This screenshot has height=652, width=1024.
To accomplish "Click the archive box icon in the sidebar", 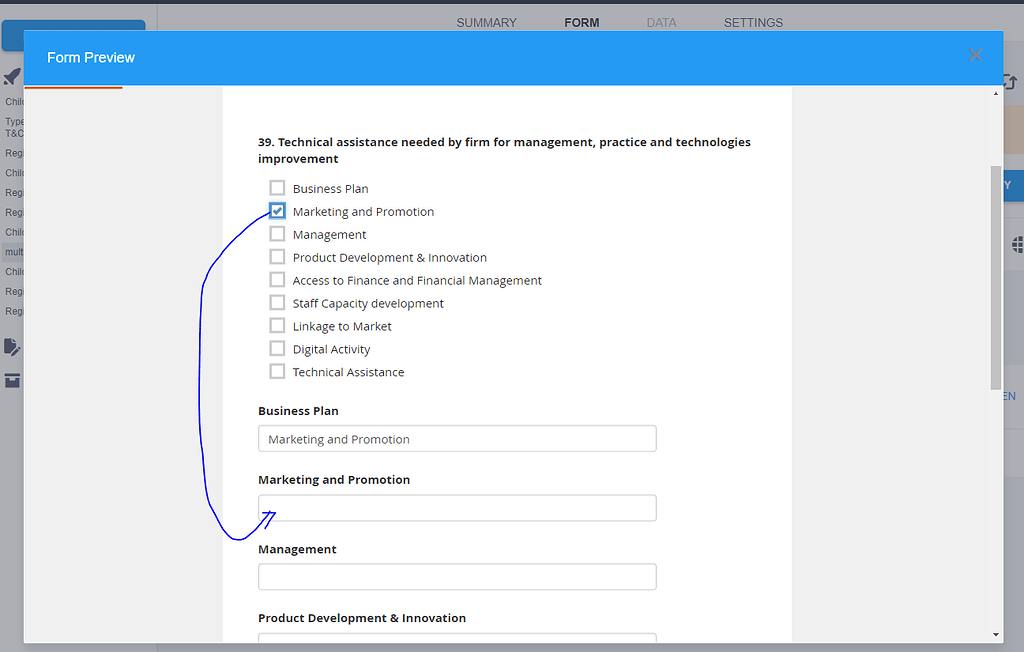I will [x=11, y=380].
